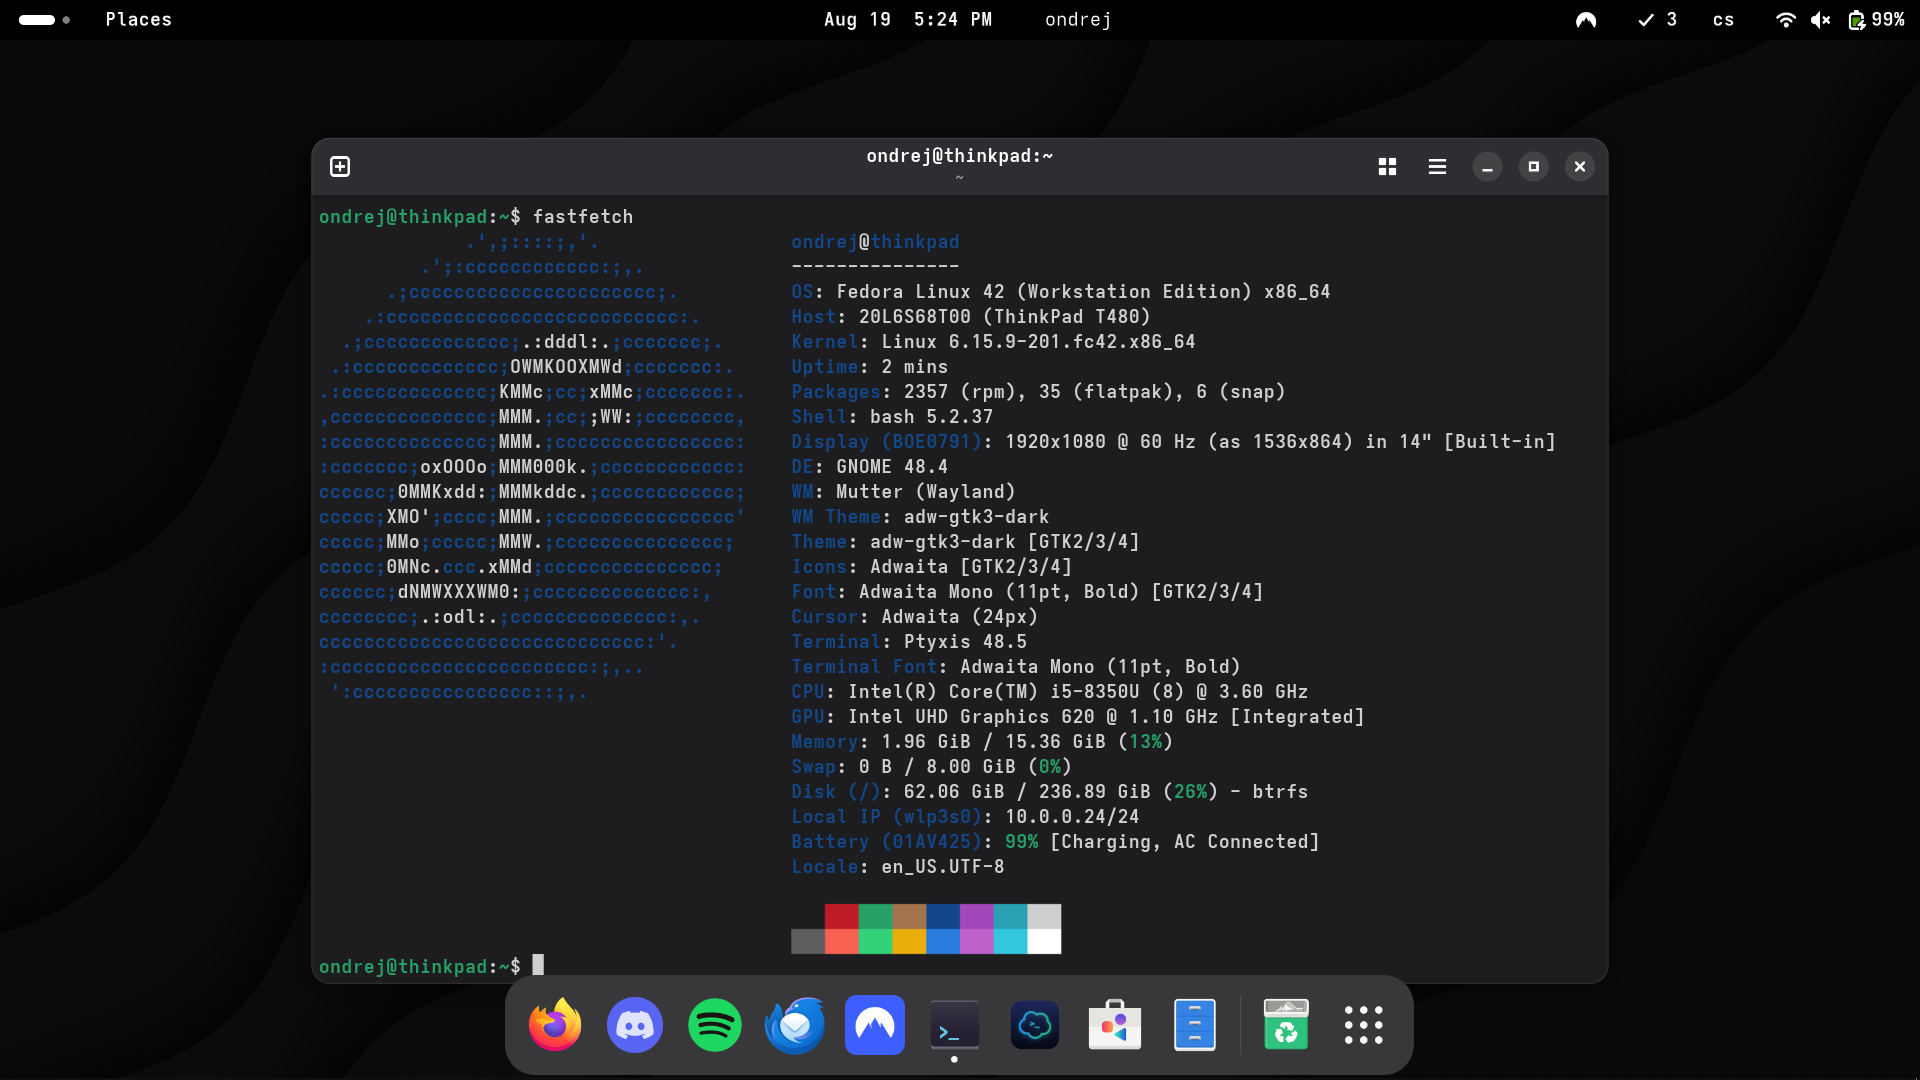Viewport: 1920px width, 1080px height.
Task: Click the Host line ThinkPad T480
Action: pos(971,317)
